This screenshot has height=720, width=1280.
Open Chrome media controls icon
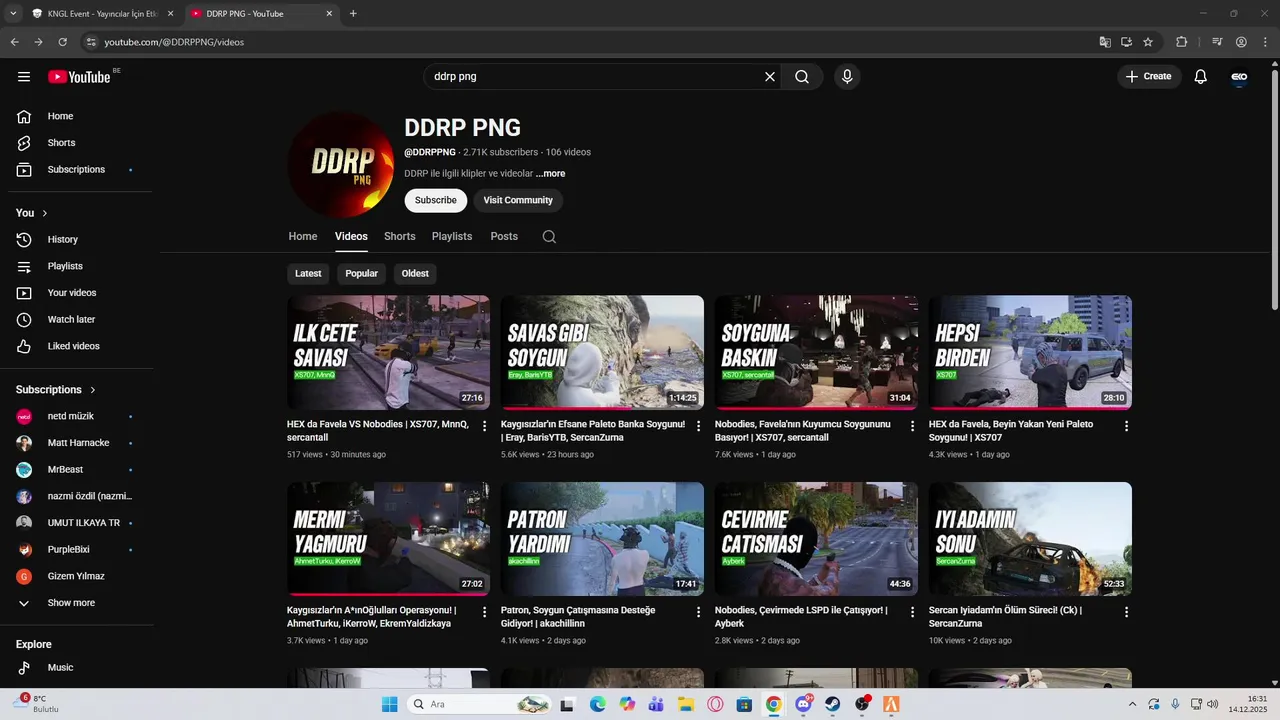point(1217,42)
